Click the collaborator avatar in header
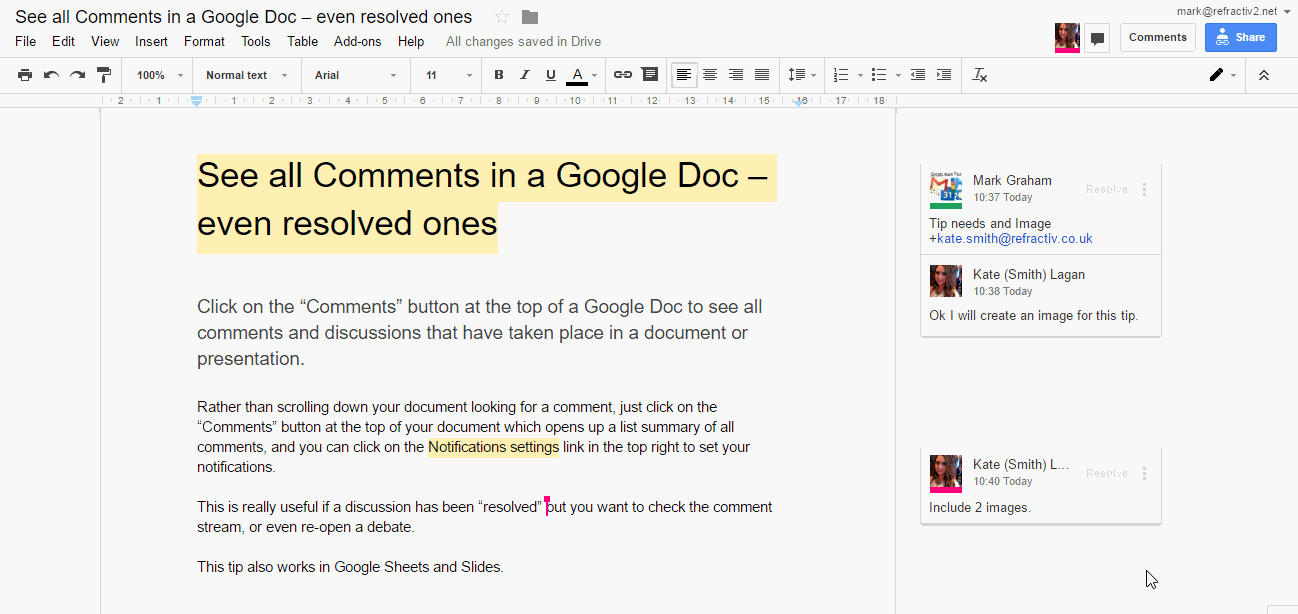The height and width of the screenshot is (614, 1298). tap(1067, 37)
